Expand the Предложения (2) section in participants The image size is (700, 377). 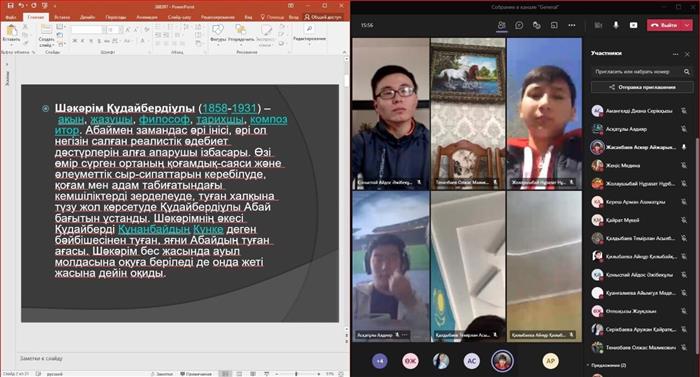[607, 365]
